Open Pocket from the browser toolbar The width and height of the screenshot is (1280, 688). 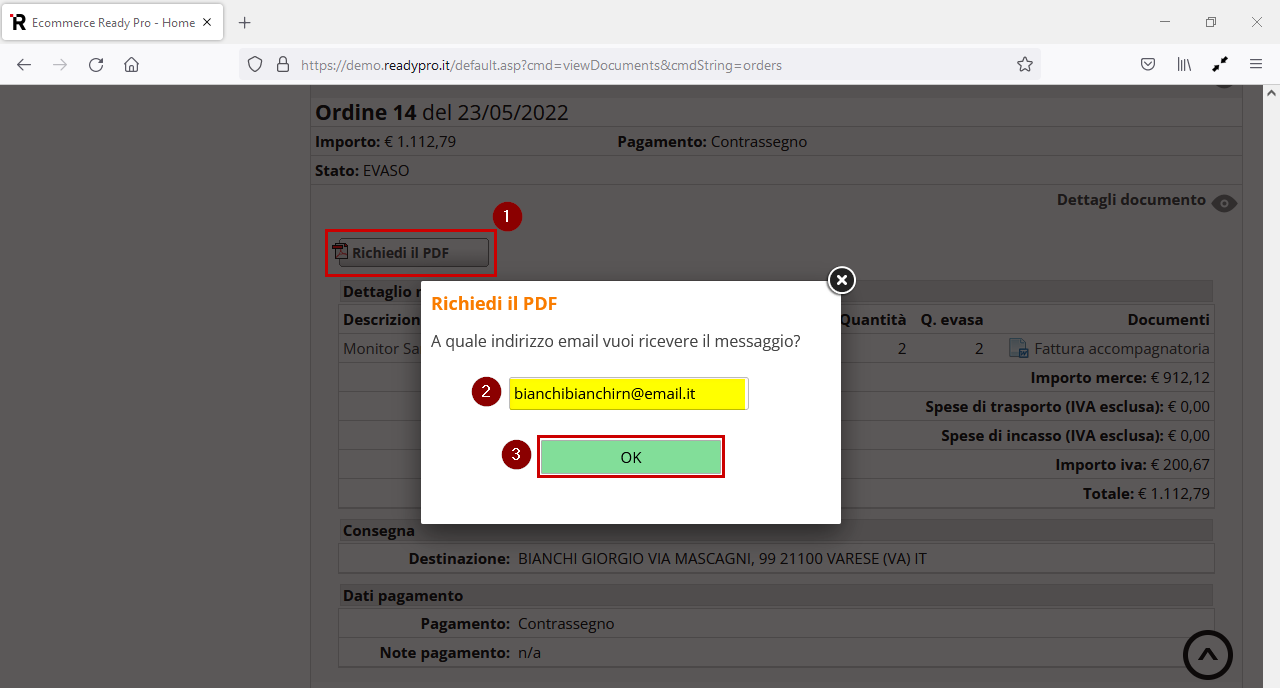[x=1148, y=63]
